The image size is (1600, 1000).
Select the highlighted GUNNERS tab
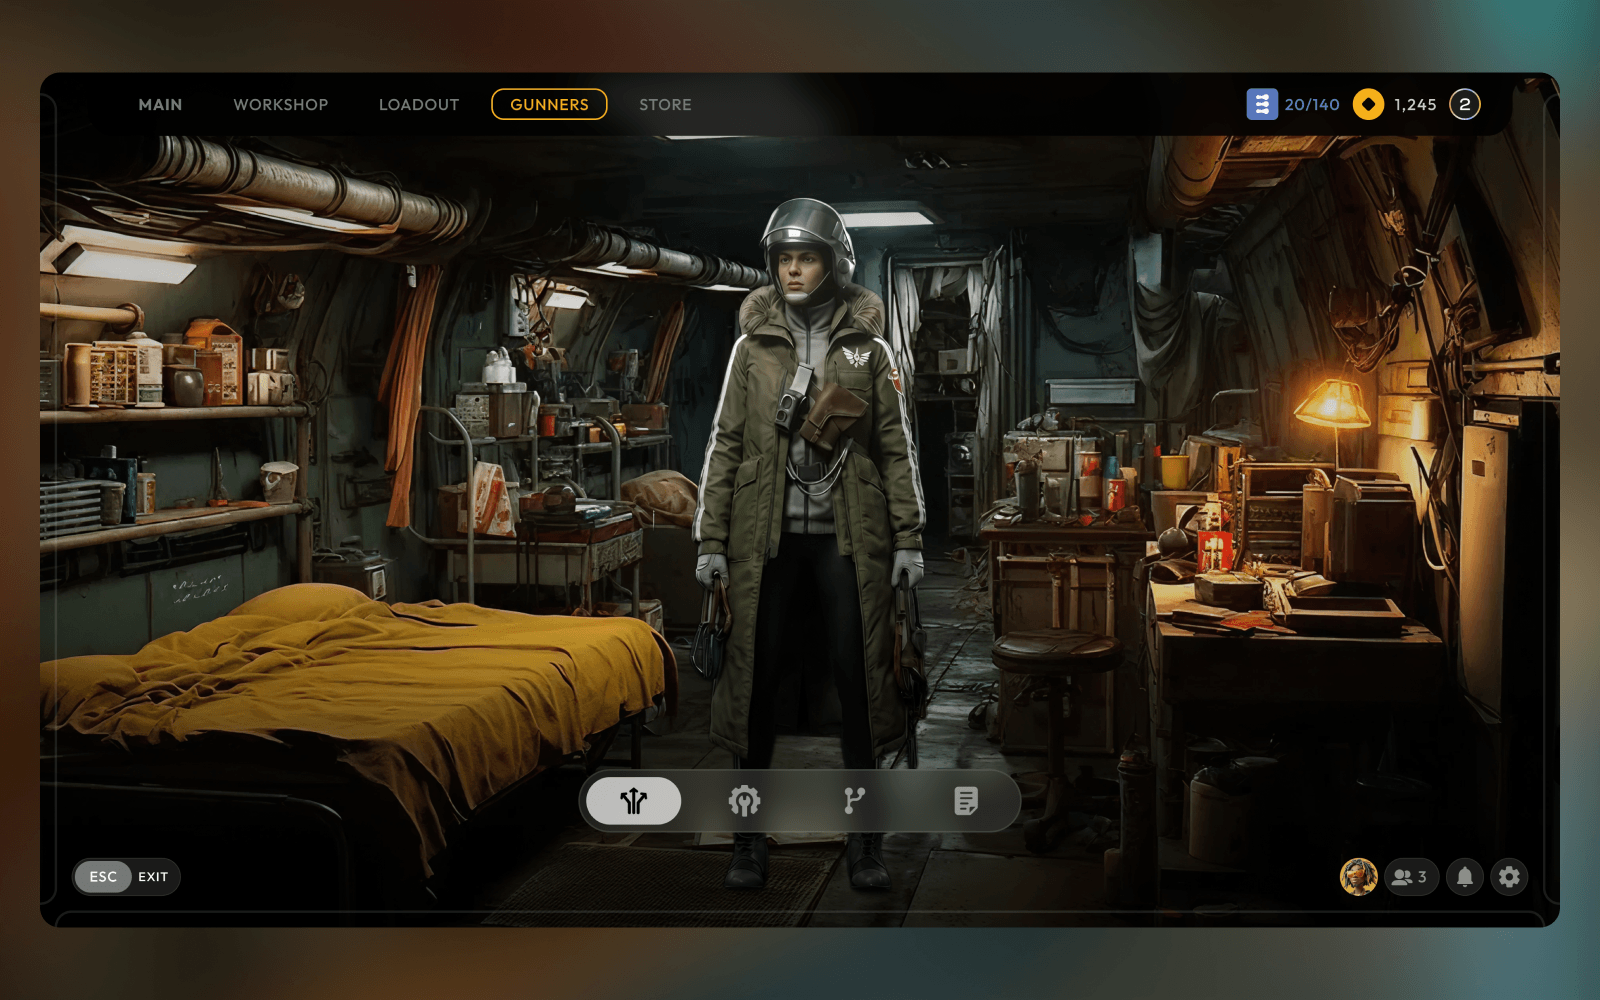pos(549,104)
